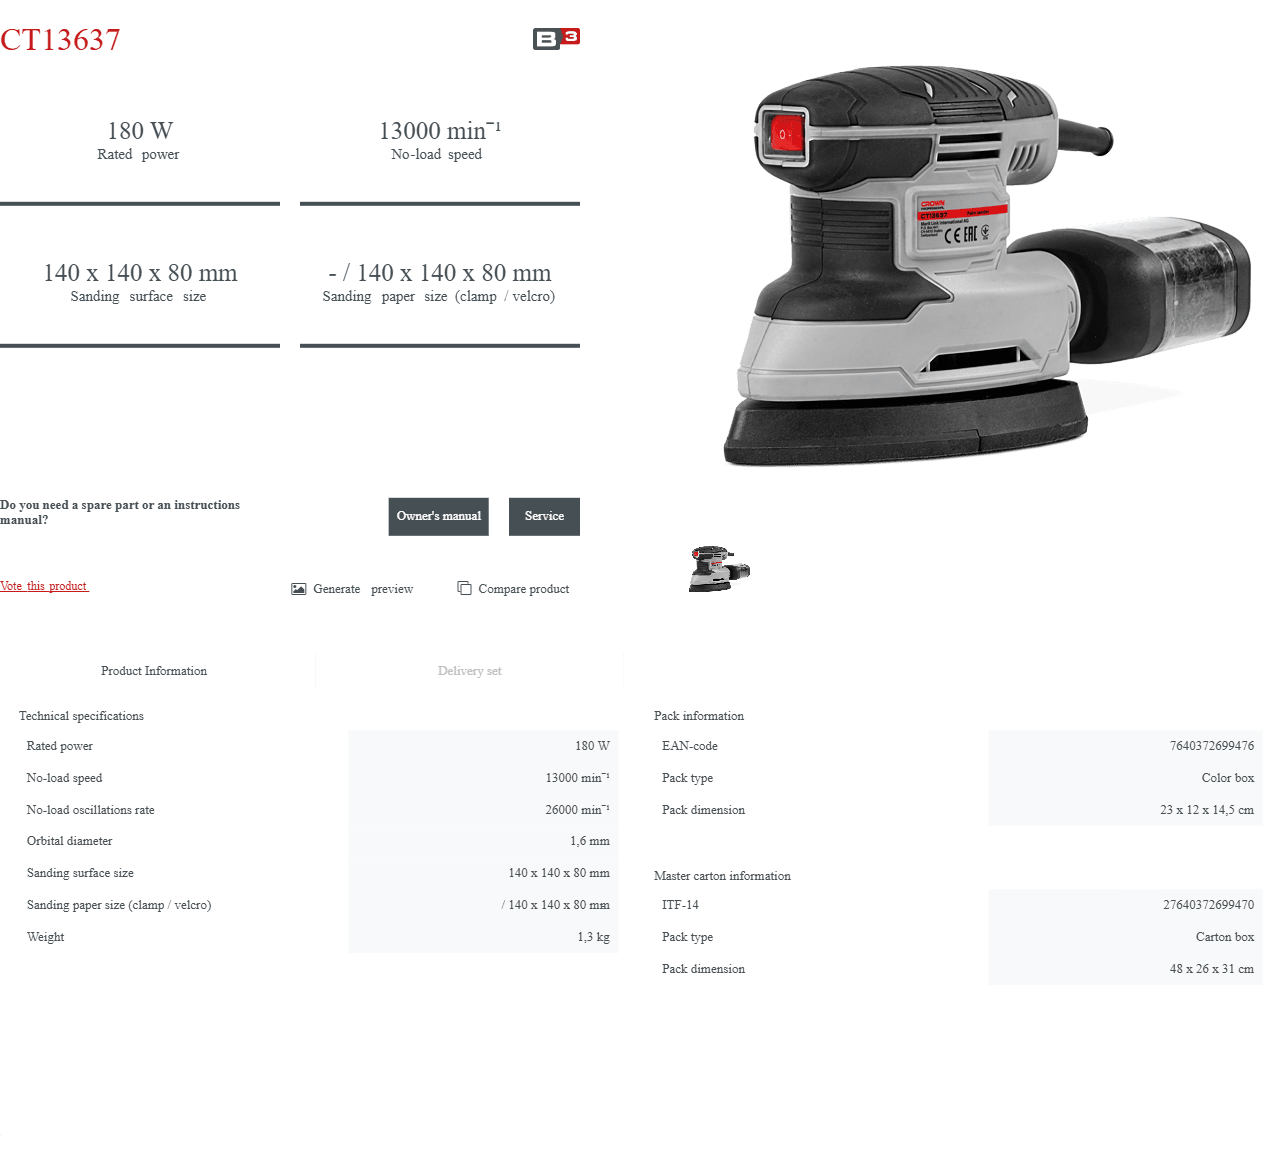Click the Generate preview image icon
Image resolution: width=1280 pixels, height=1167 pixels.
(298, 589)
